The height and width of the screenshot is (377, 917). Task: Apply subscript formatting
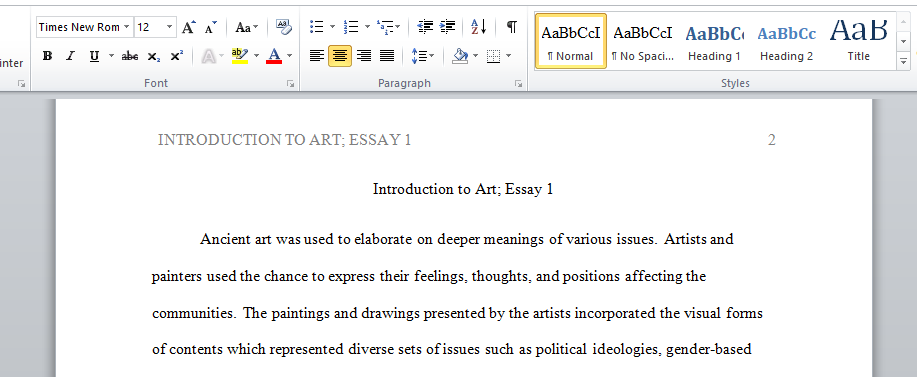[153, 56]
